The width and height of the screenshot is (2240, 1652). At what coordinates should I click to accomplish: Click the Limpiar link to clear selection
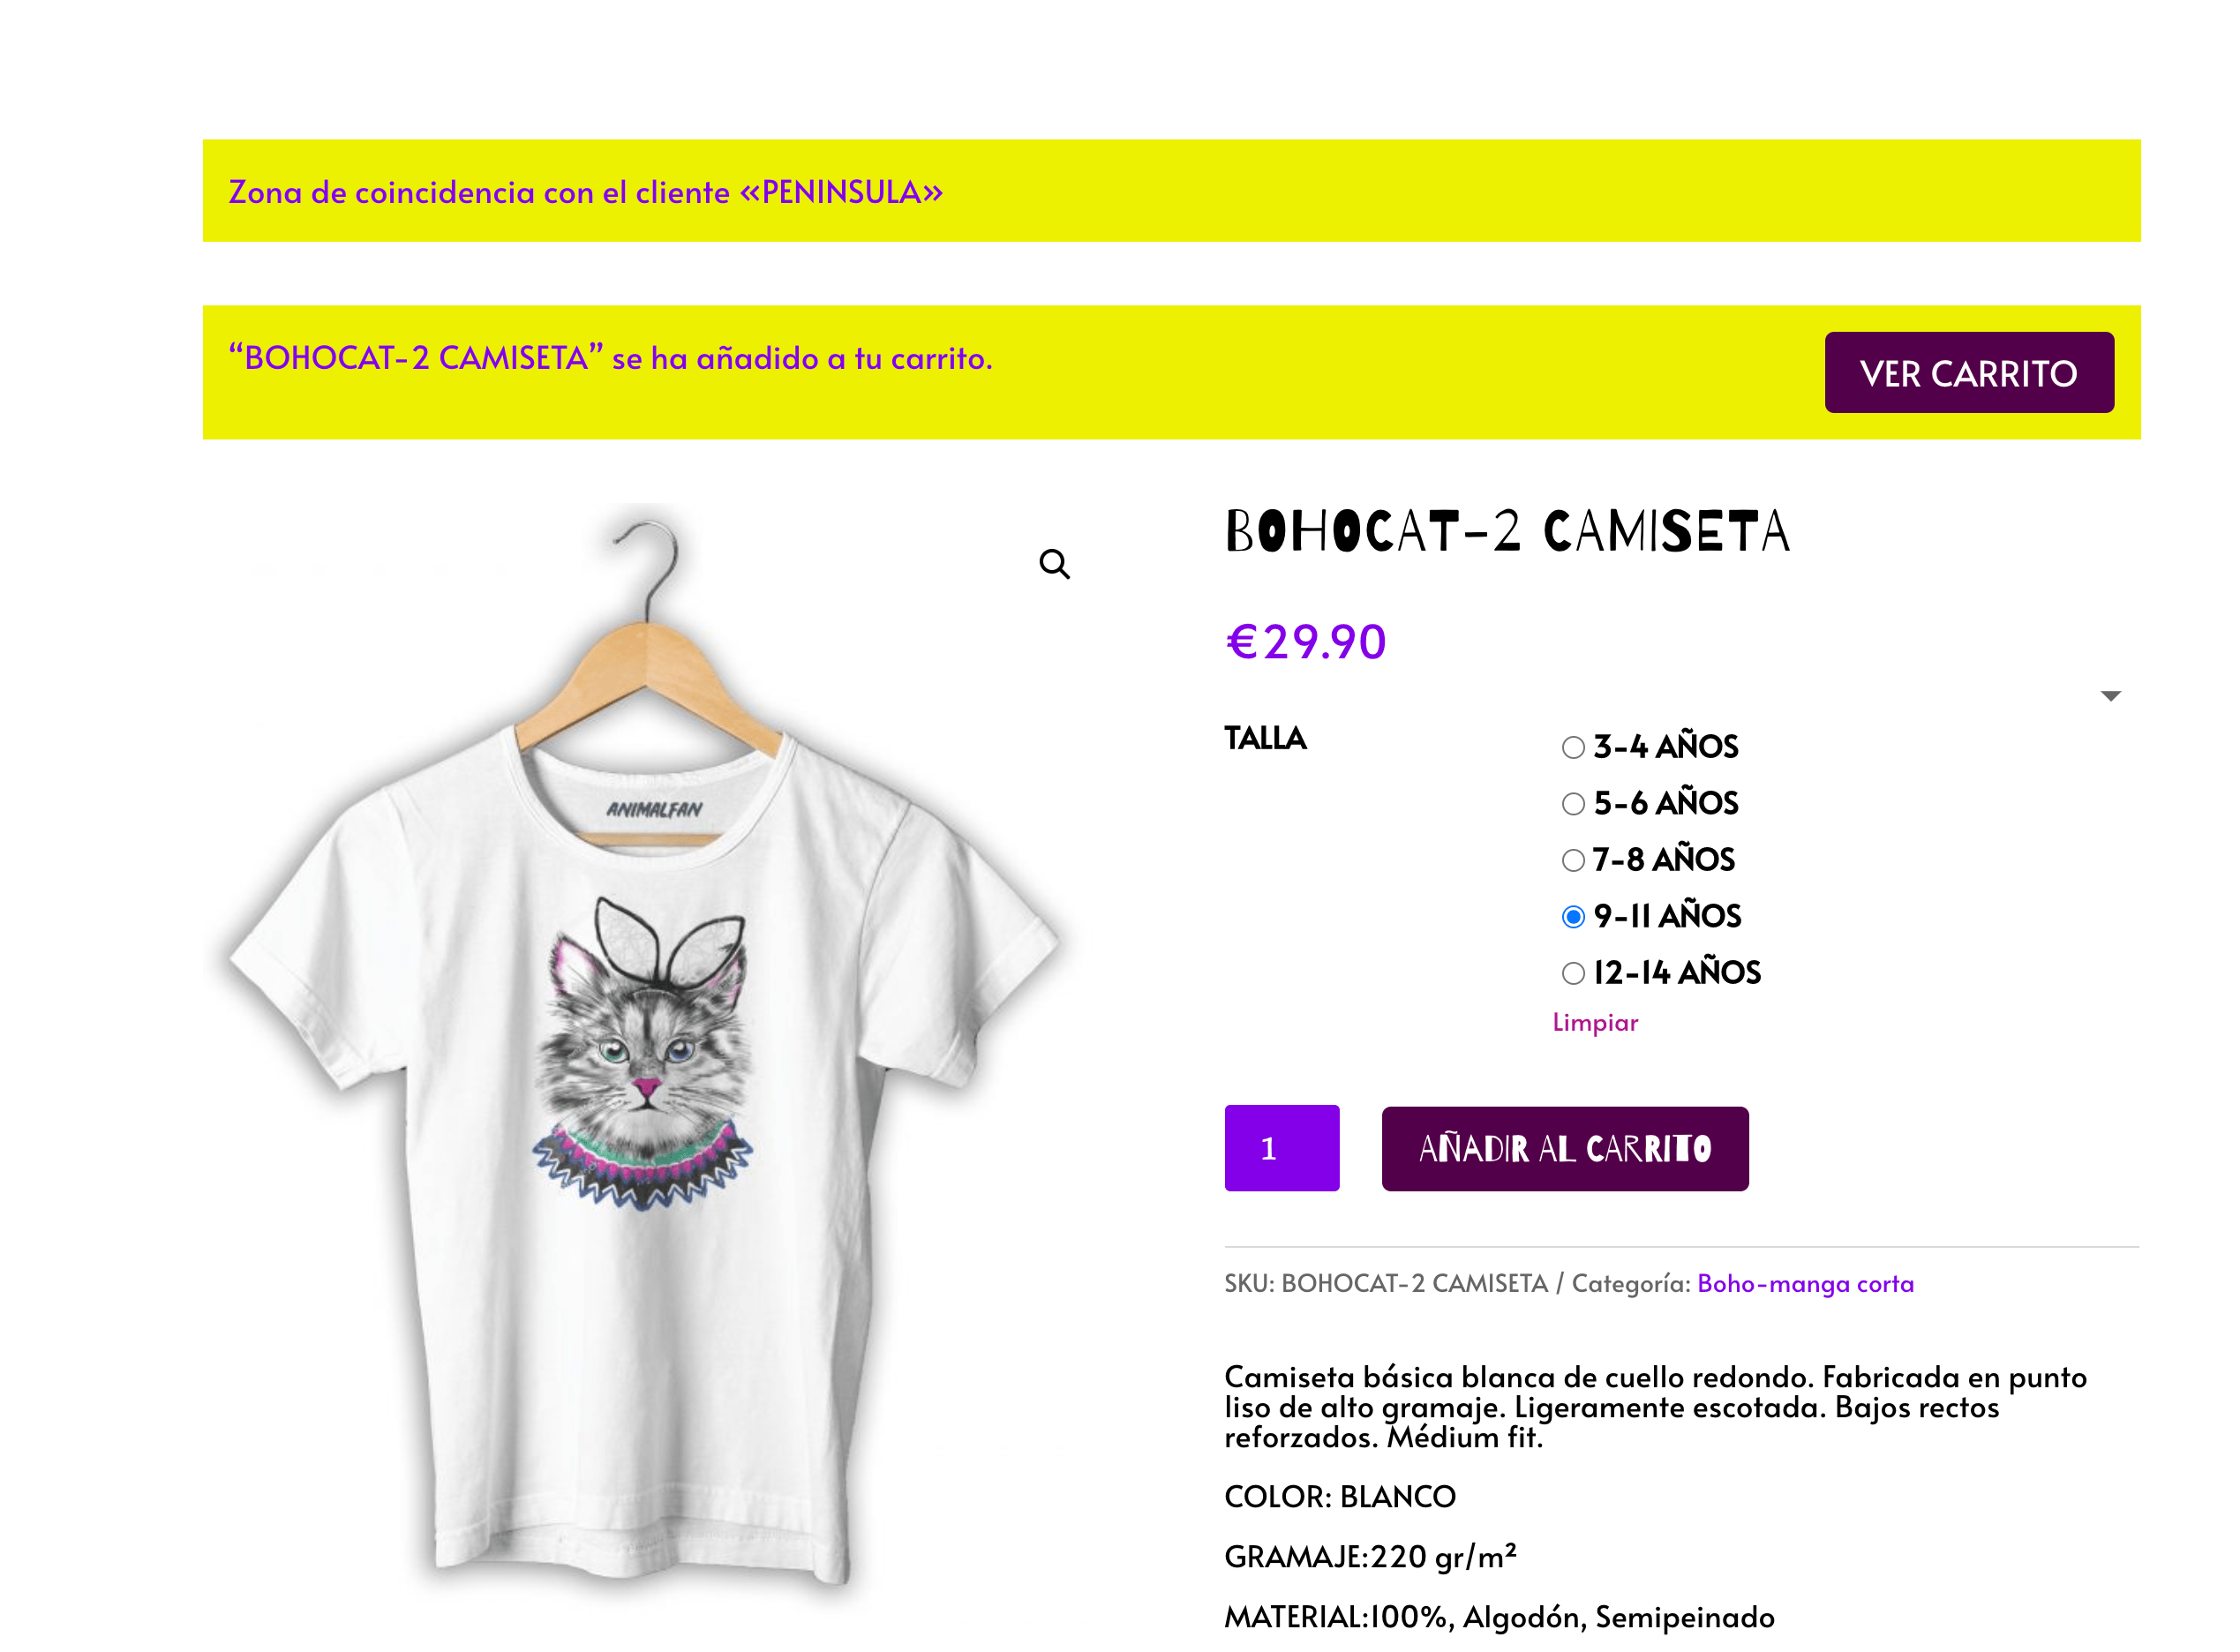pyautogui.click(x=1595, y=1022)
